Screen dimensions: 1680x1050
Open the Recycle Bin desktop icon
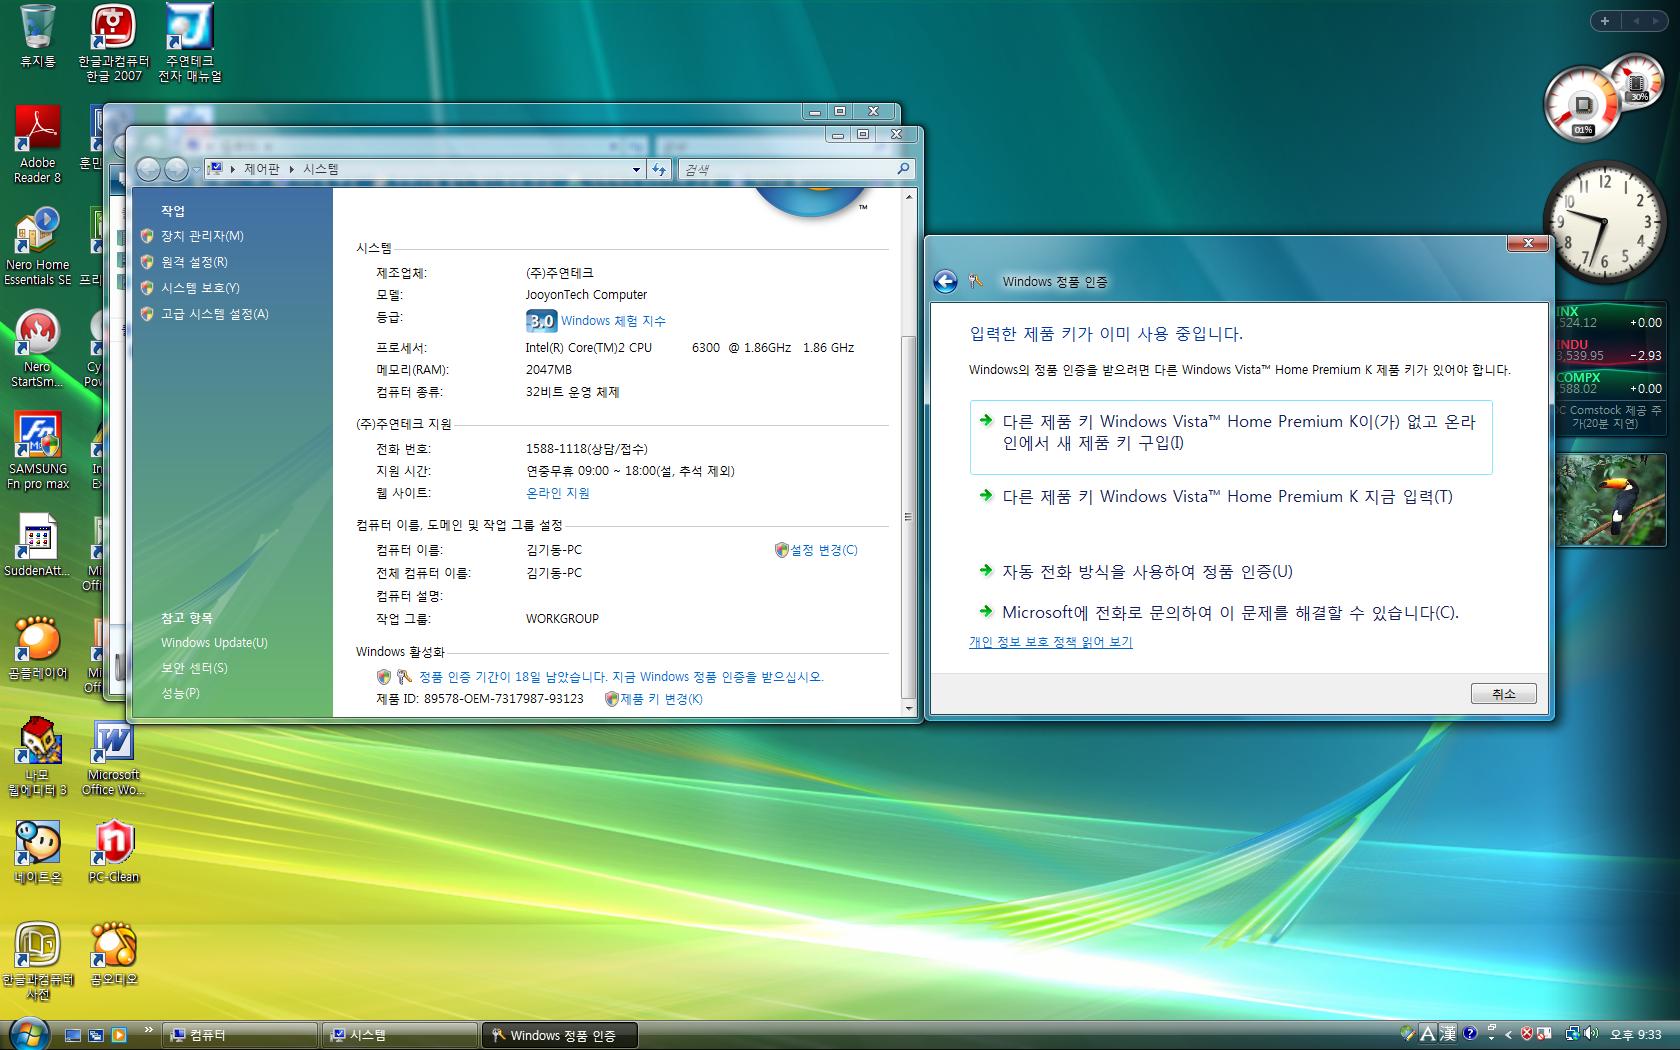(37, 36)
